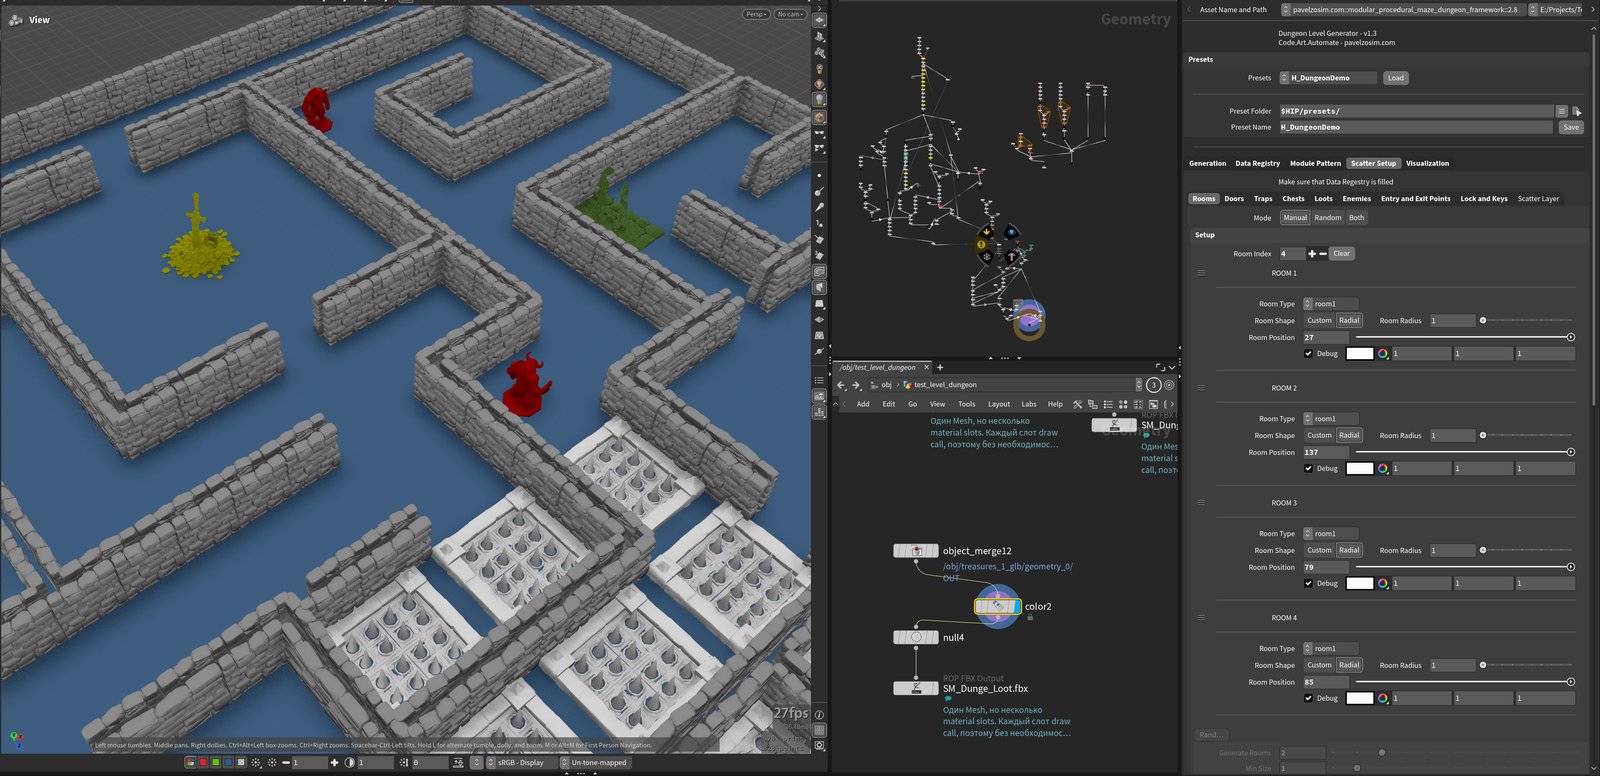
Task: Switch to the Visualization tab
Action: (1427, 163)
